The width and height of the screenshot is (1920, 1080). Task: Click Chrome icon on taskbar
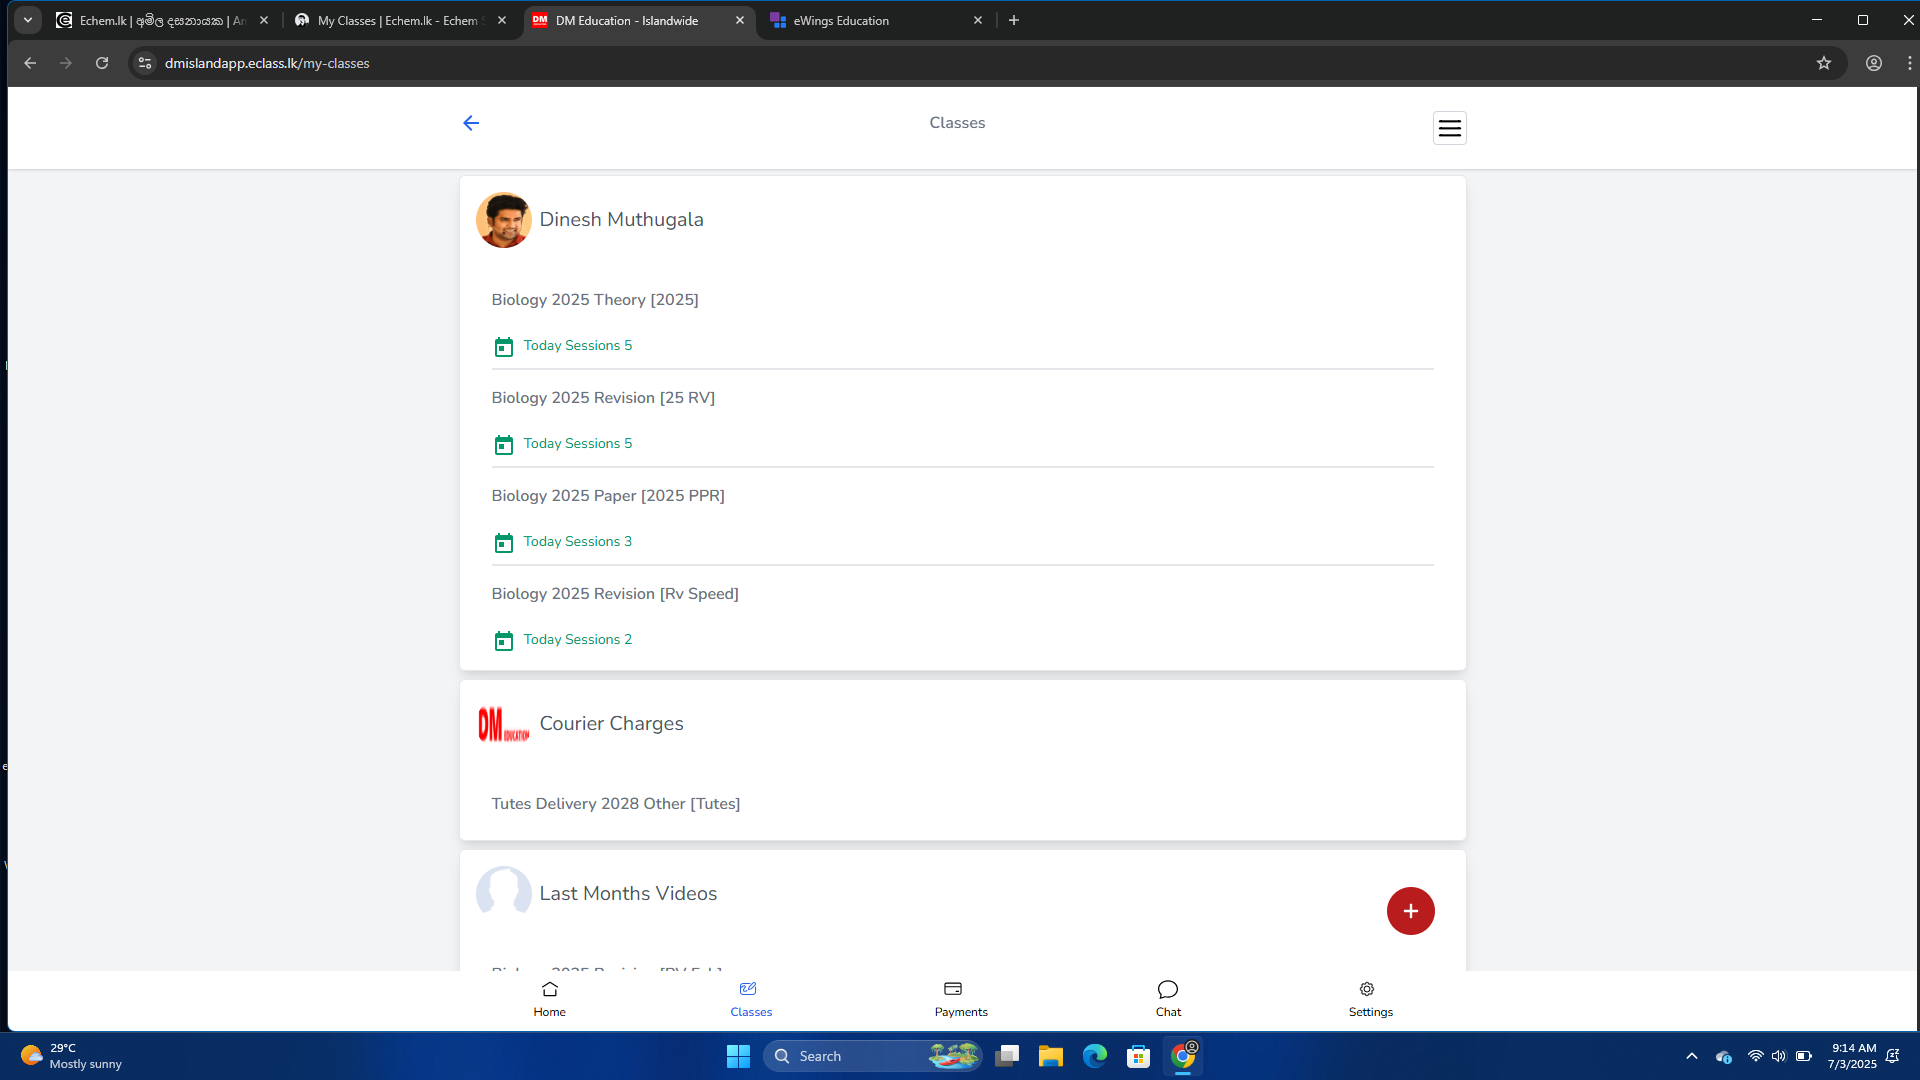(x=1183, y=1056)
